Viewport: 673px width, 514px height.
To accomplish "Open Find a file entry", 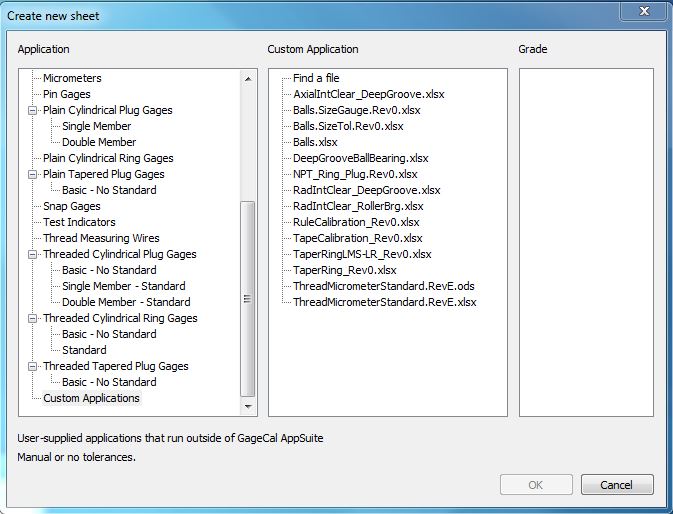I will click(x=316, y=78).
